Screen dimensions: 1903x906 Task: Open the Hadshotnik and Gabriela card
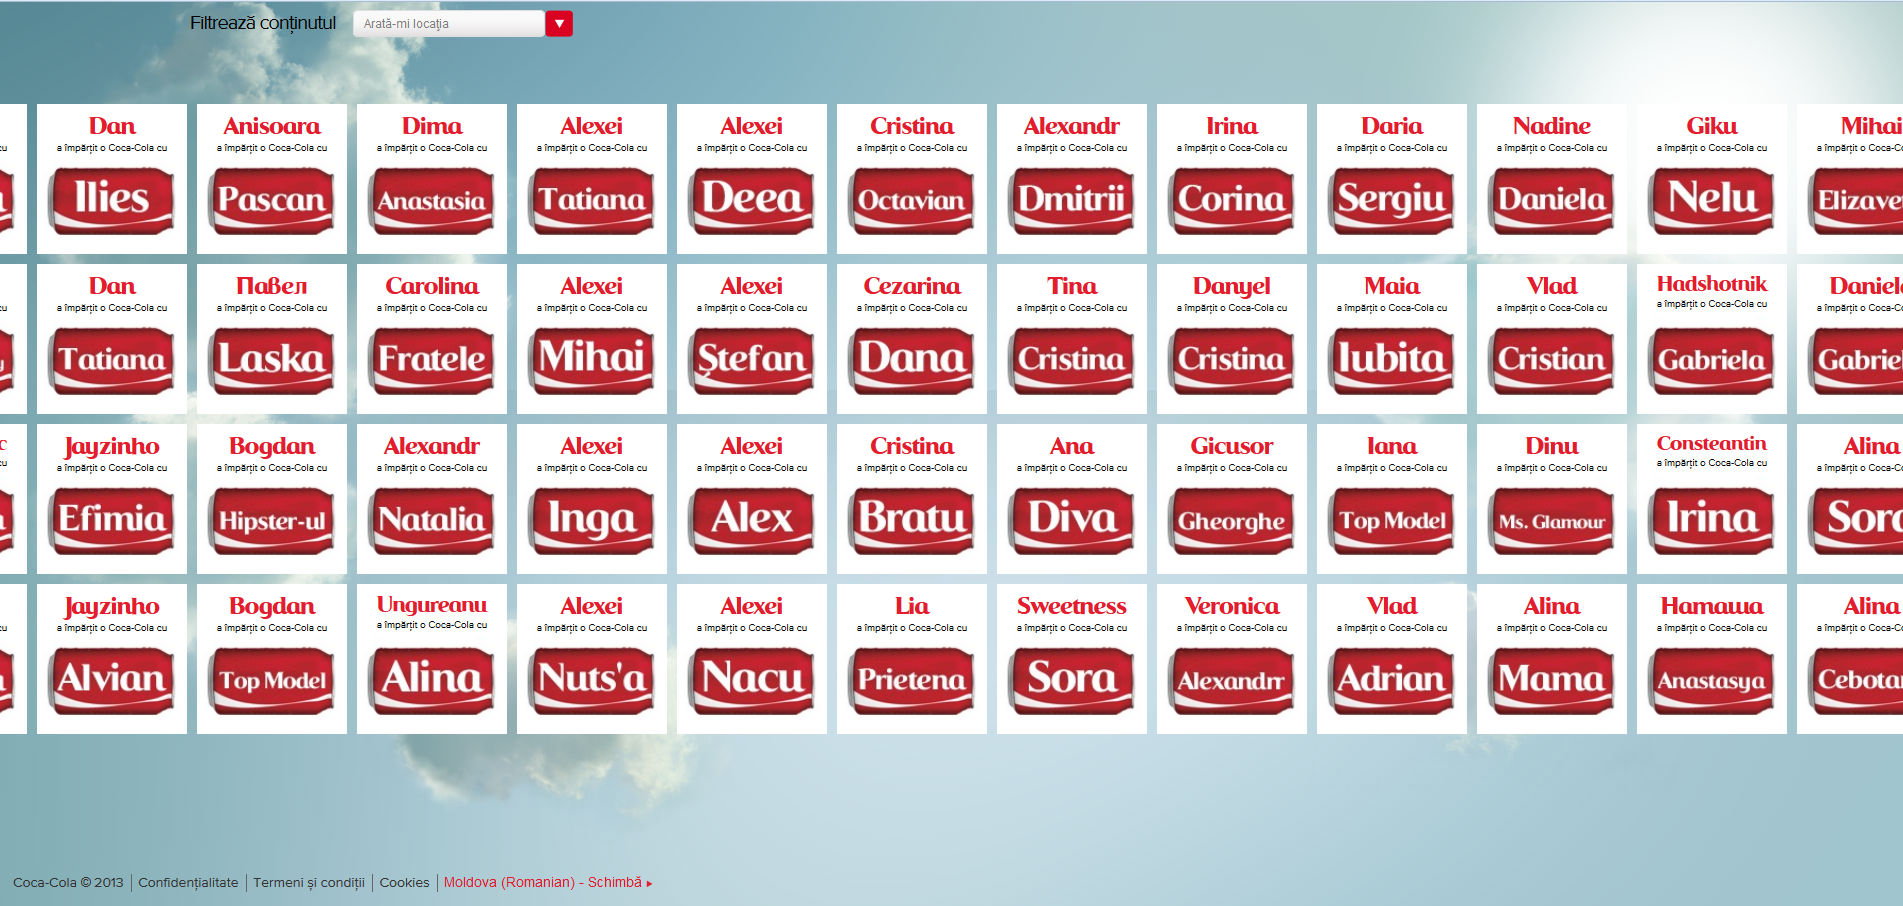tap(1712, 339)
